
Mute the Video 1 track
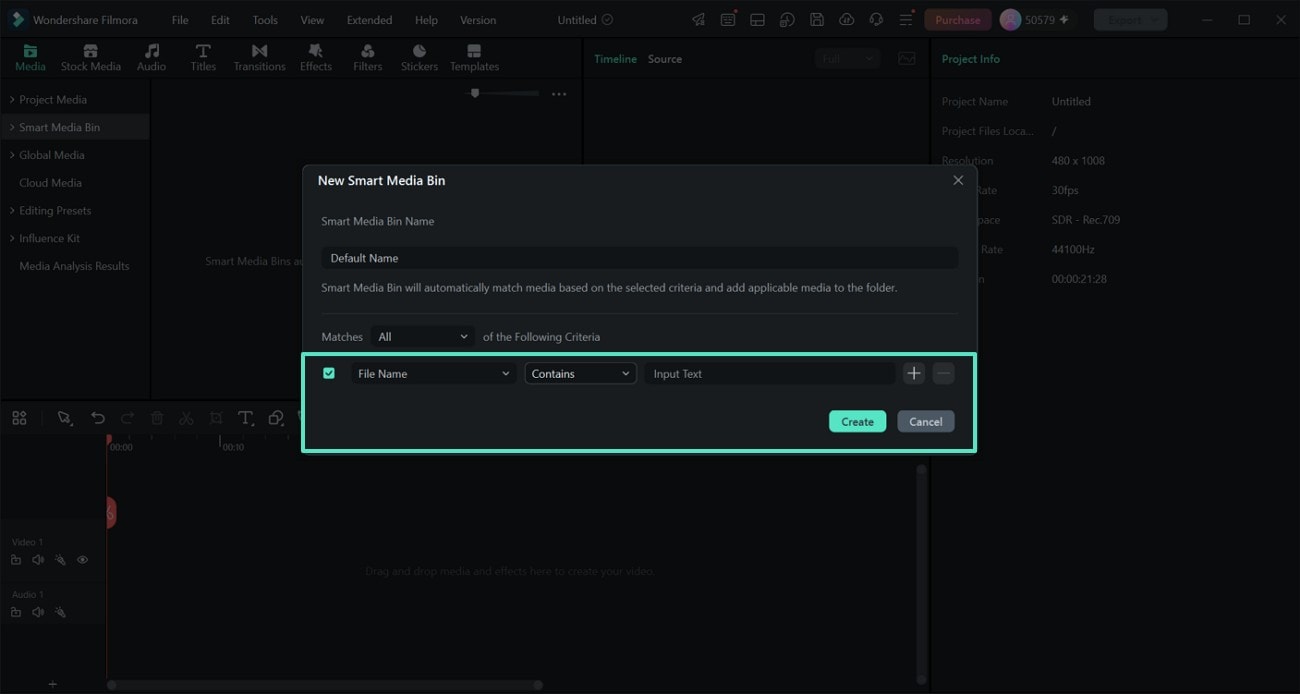(x=38, y=560)
